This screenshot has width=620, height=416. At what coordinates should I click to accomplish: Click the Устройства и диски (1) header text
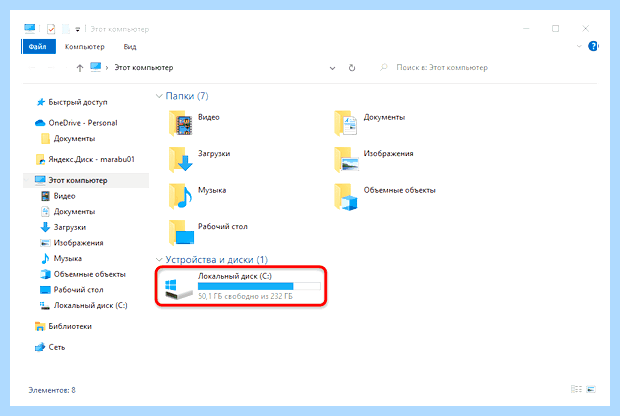tap(217, 260)
